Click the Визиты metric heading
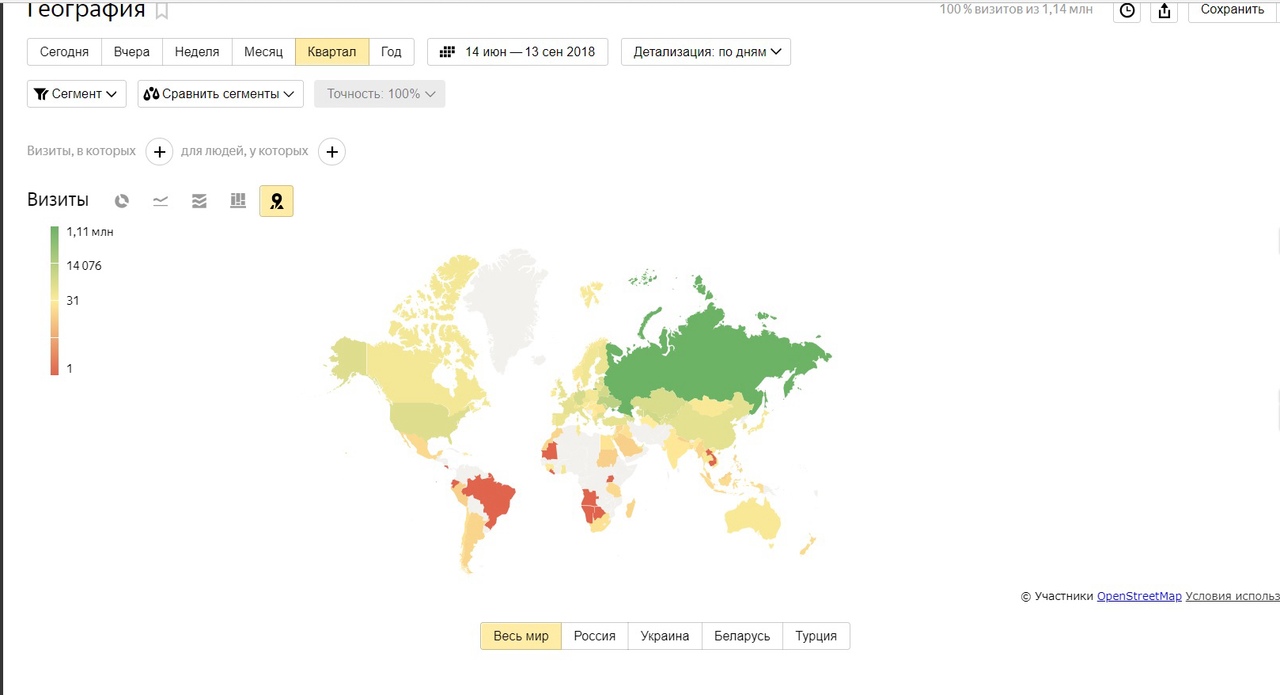 [58, 200]
